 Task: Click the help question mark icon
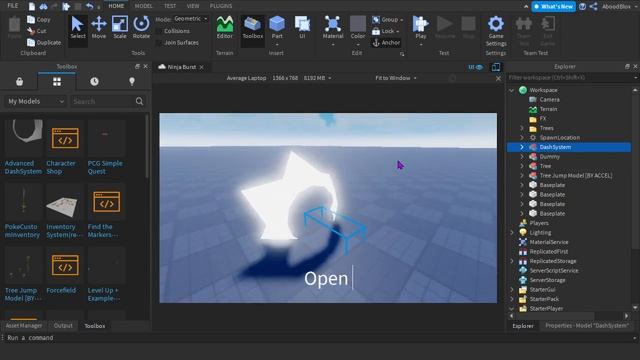582,6
